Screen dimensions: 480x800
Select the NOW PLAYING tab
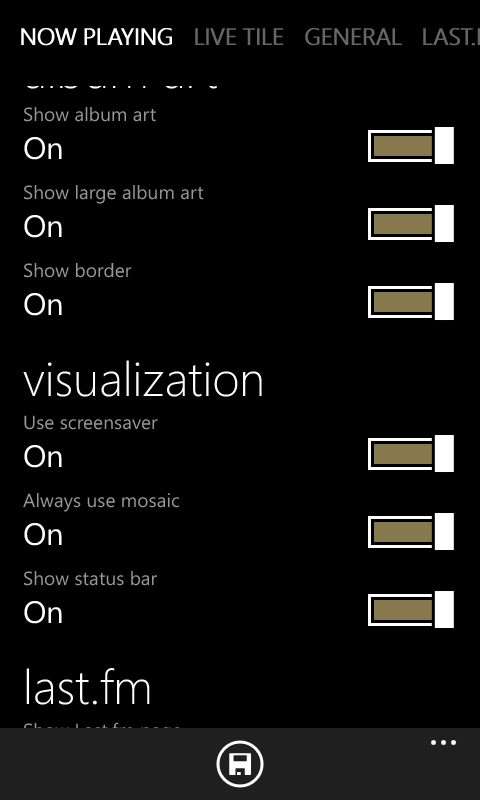coord(96,37)
